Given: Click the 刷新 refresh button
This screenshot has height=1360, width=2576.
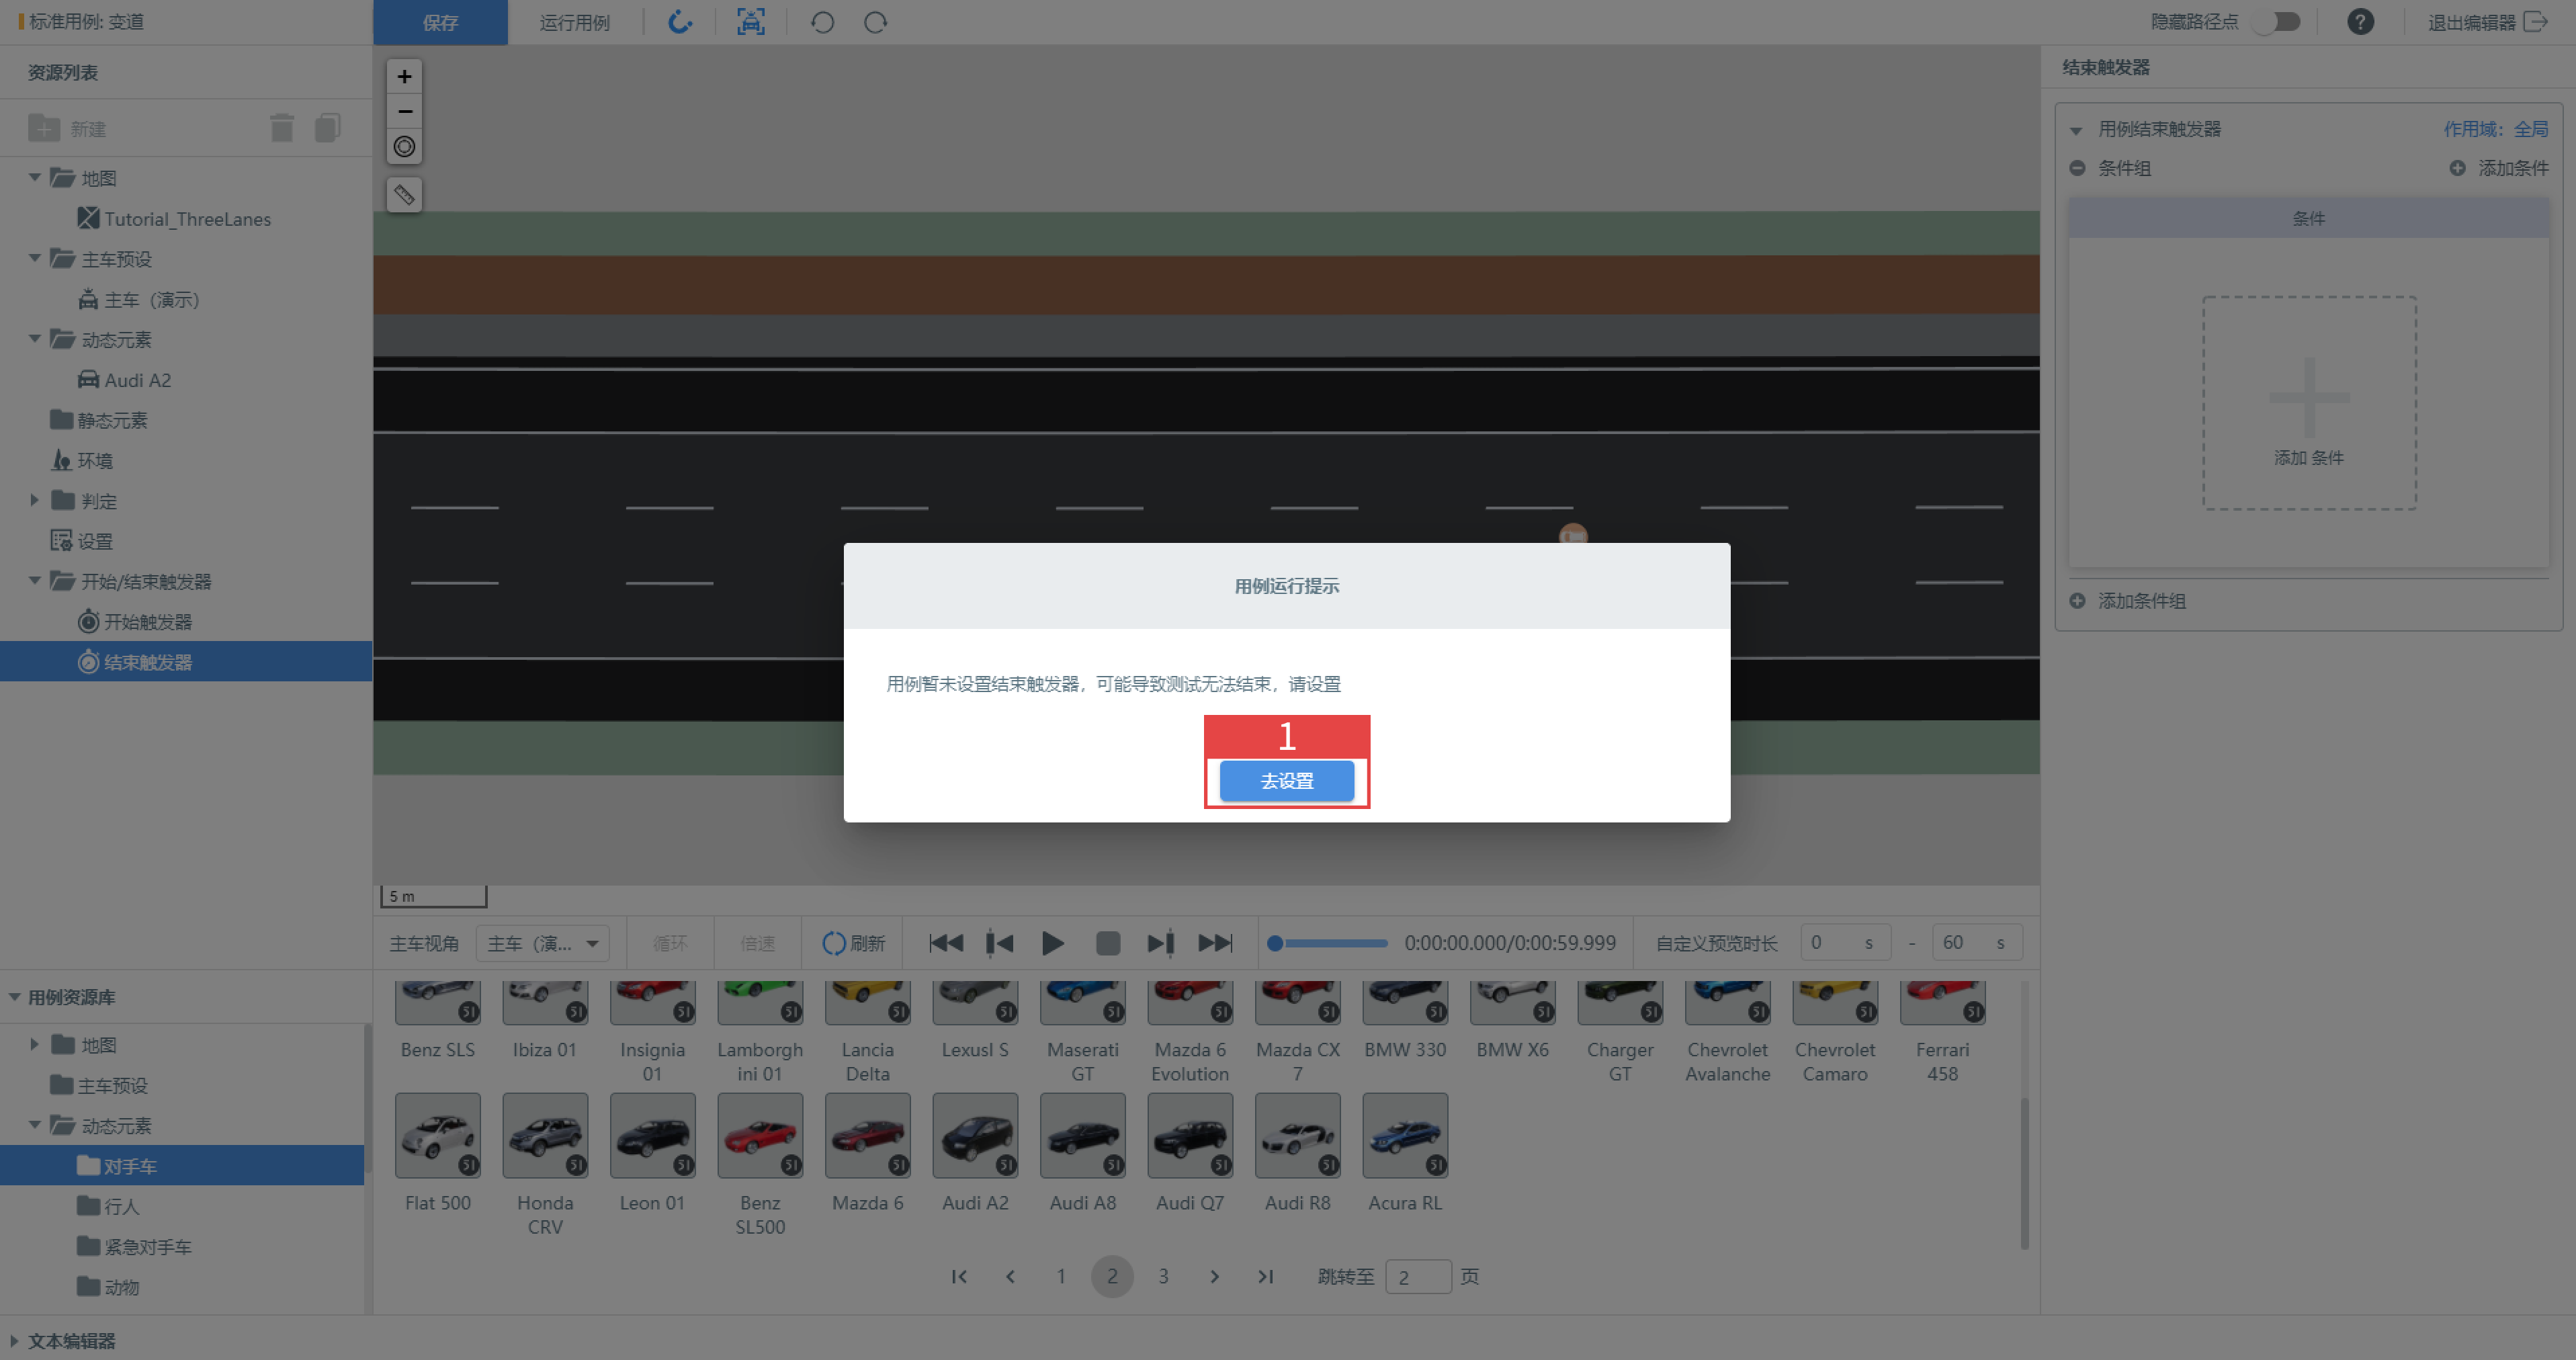Looking at the screenshot, I should point(854,943).
